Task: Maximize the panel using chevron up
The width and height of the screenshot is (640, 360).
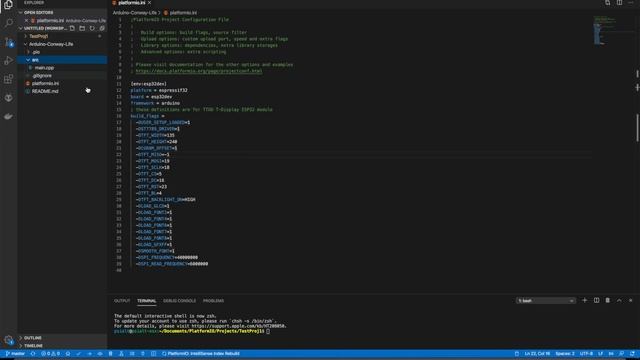Action: pos(619,300)
